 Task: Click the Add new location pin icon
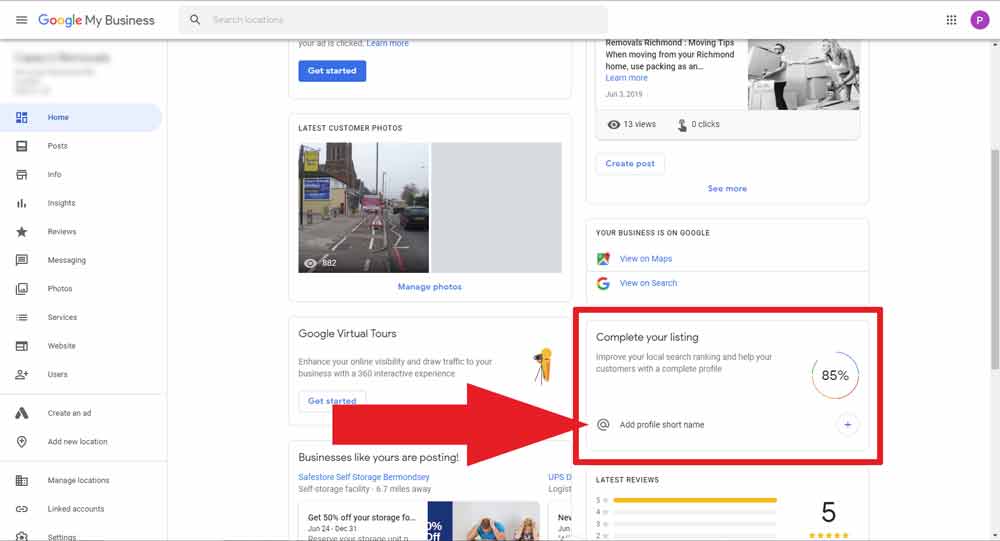click(x=22, y=441)
